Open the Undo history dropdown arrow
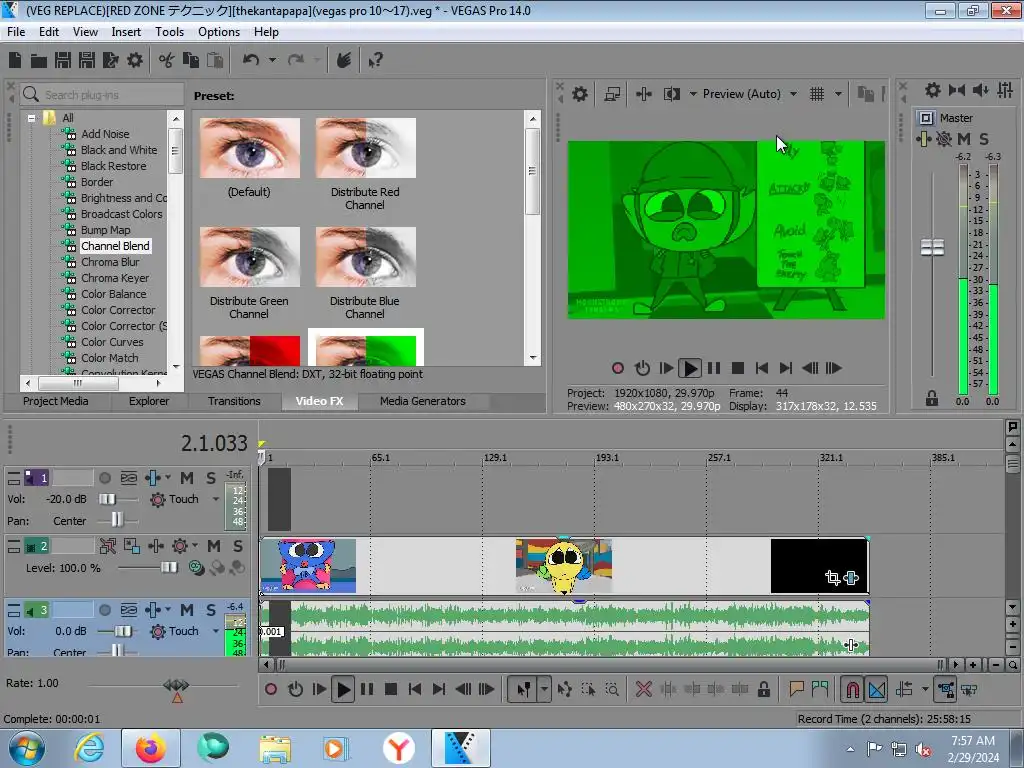The height and width of the screenshot is (768, 1024). point(272,61)
